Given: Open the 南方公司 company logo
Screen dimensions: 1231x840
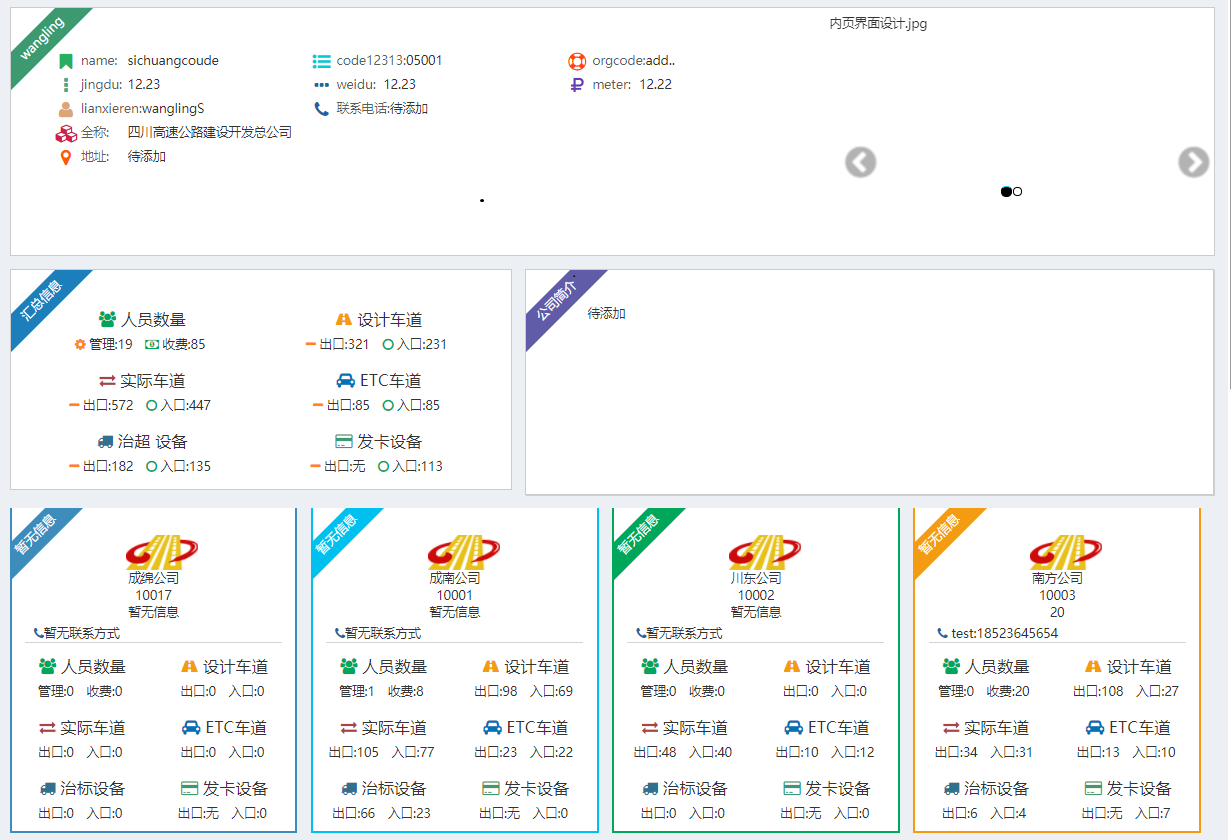Looking at the screenshot, I should click(x=1065, y=552).
